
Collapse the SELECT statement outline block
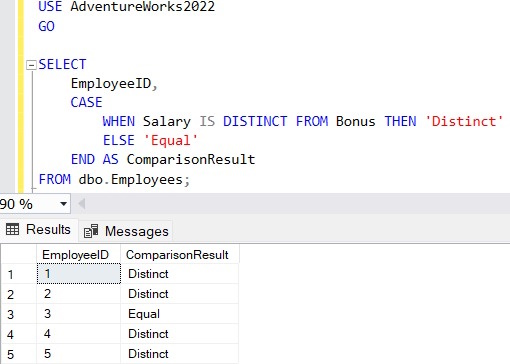(x=31, y=65)
